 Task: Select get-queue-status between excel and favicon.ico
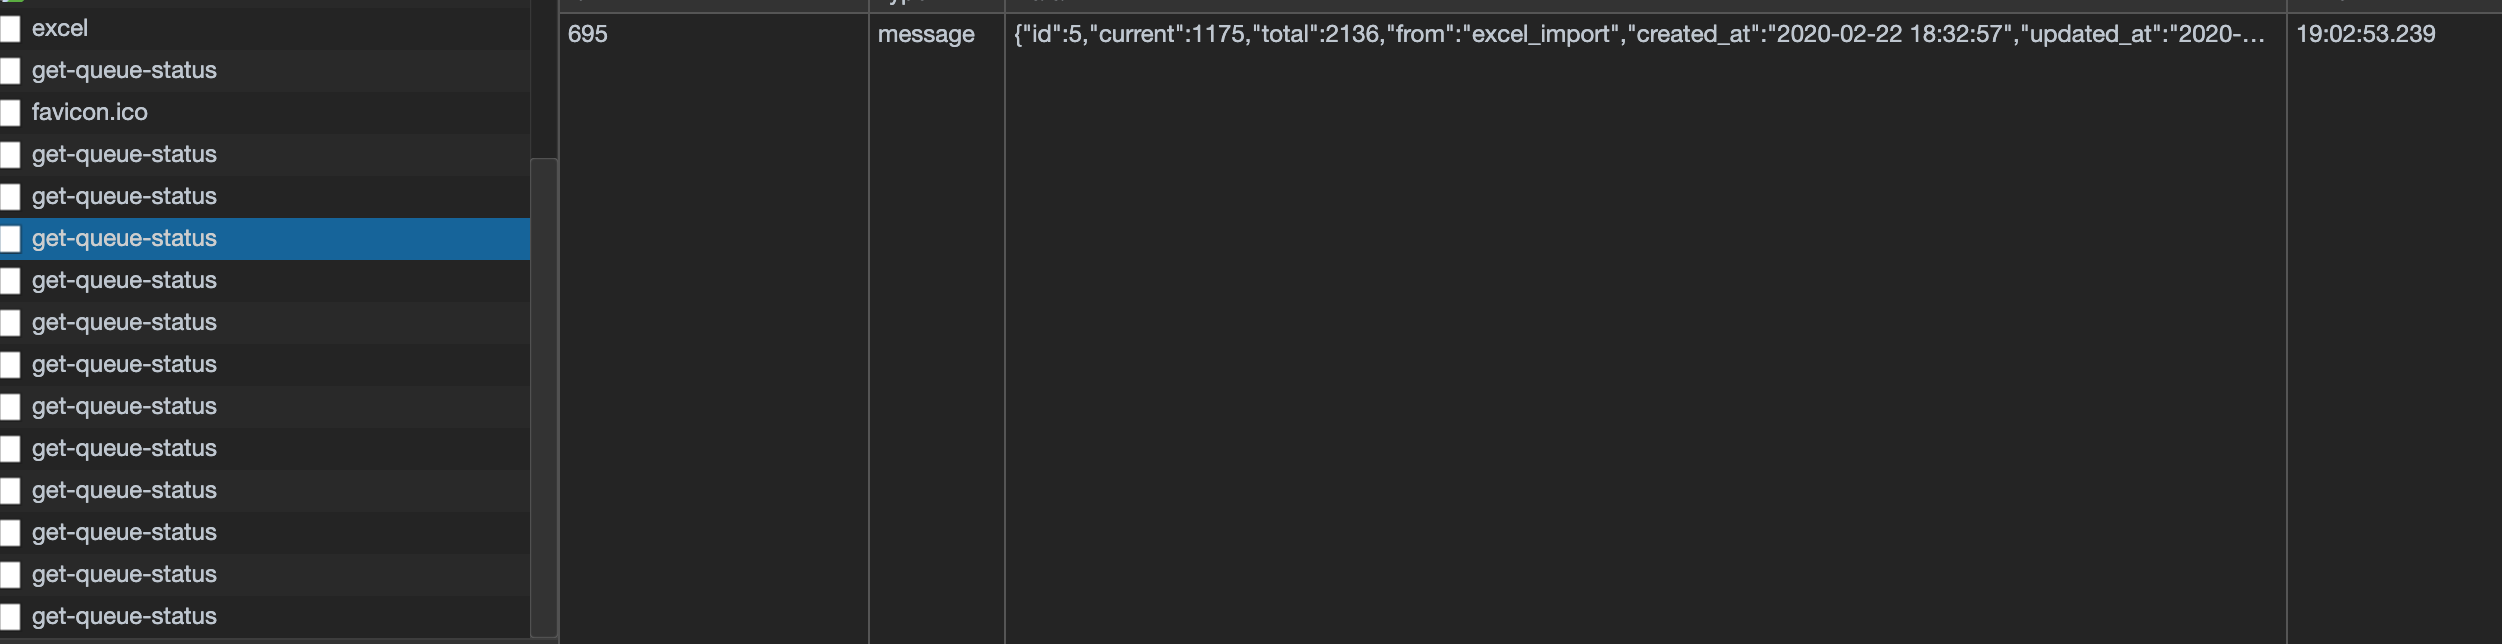124,71
